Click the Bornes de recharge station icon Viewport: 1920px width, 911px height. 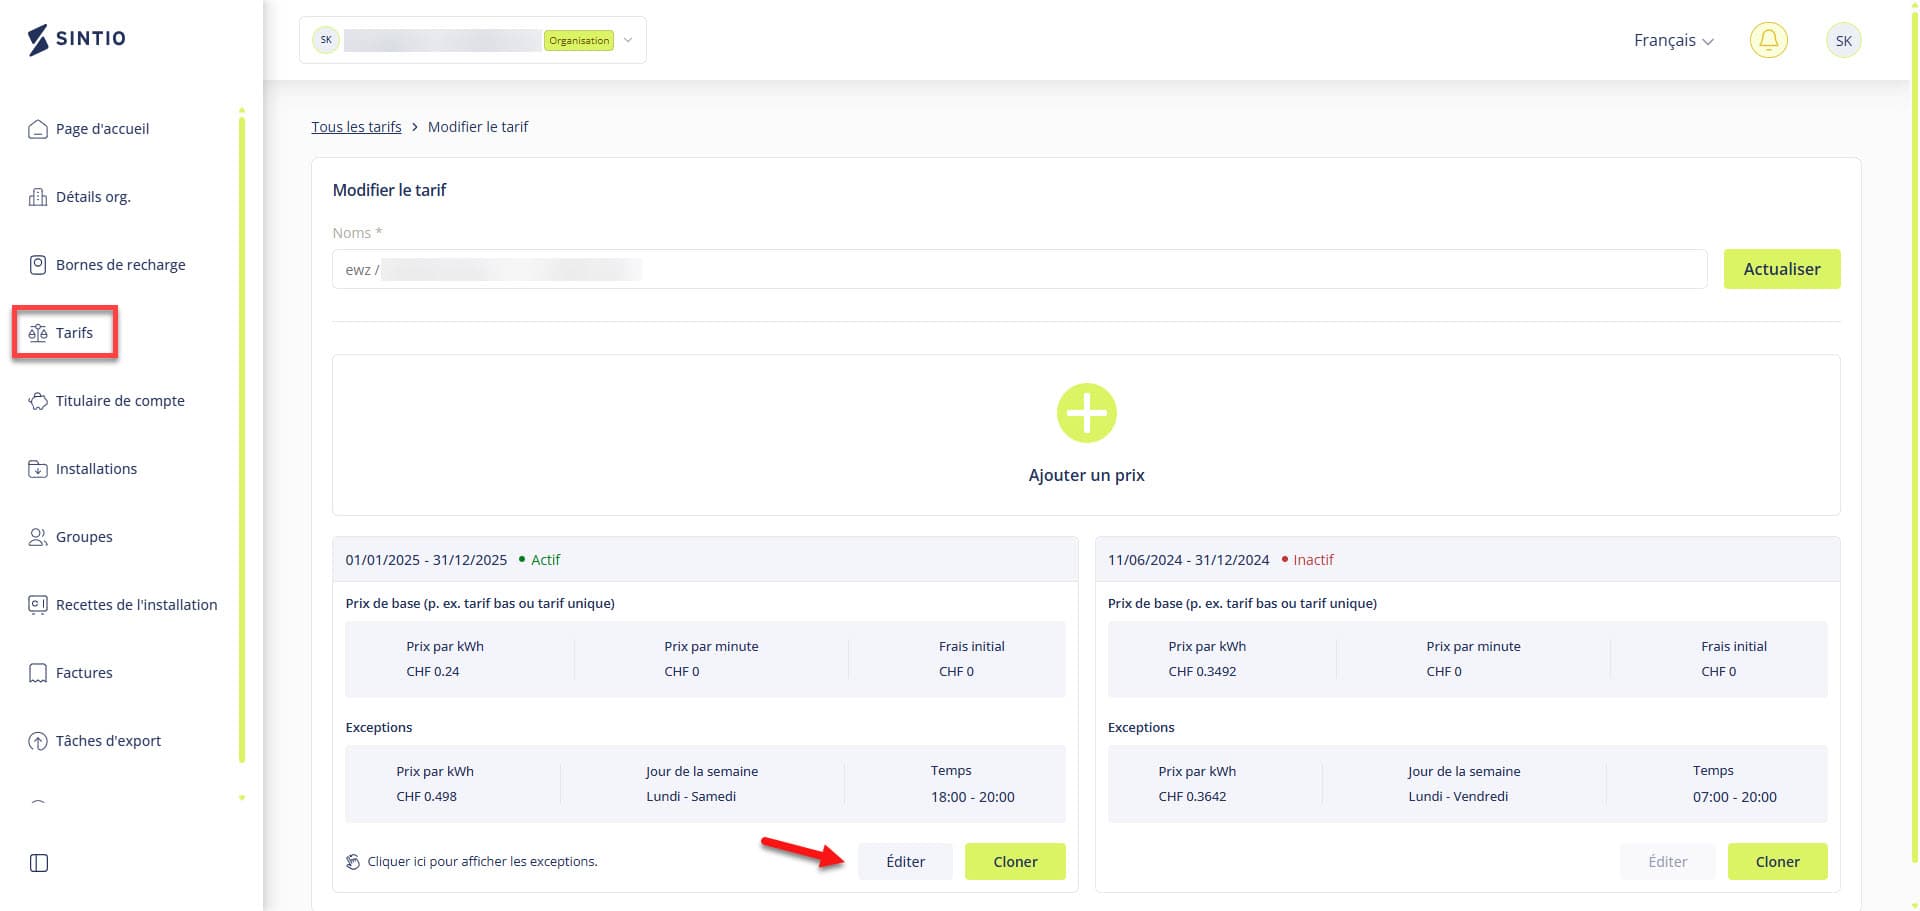(x=38, y=265)
